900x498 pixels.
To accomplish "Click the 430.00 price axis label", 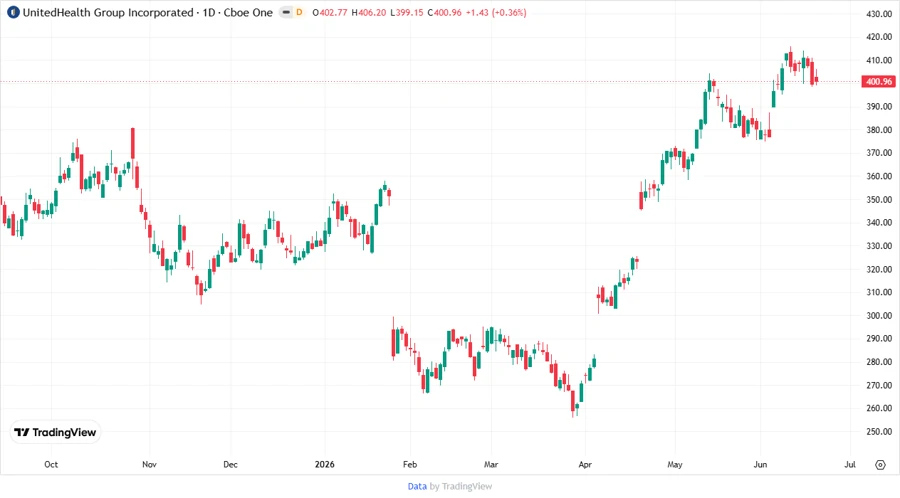I will click(879, 14).
